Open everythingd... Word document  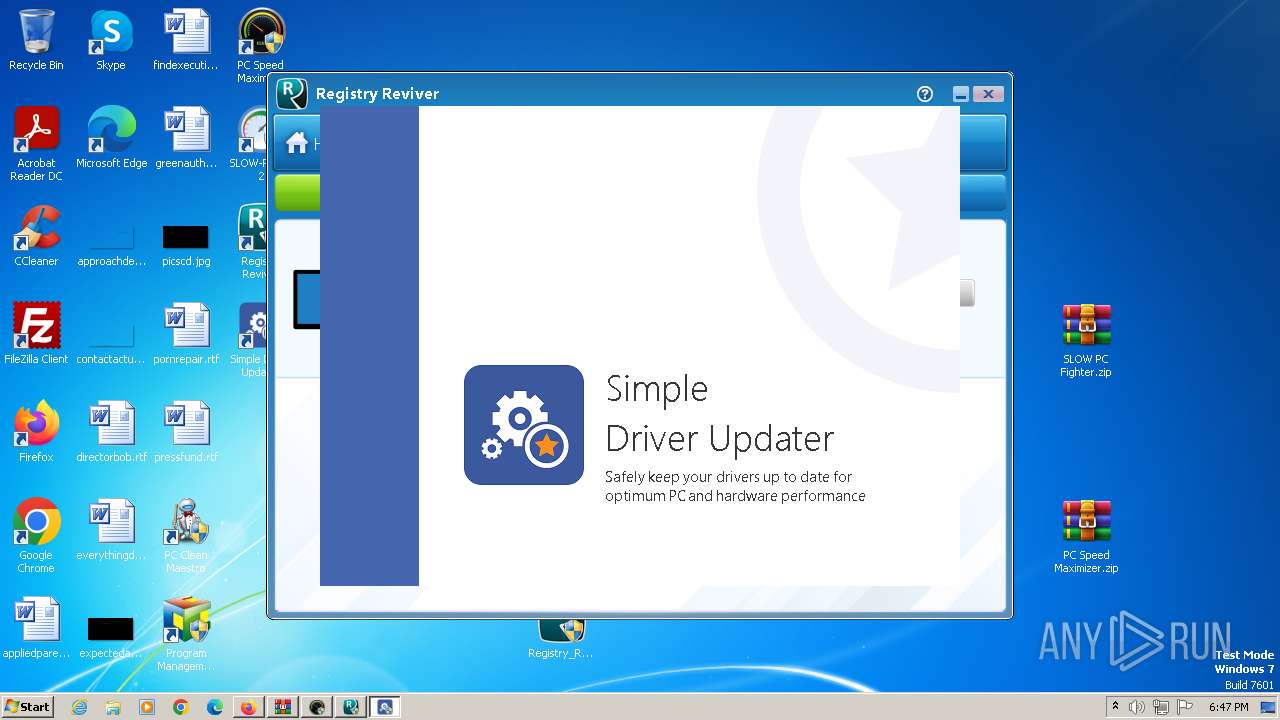pos(111,531)
